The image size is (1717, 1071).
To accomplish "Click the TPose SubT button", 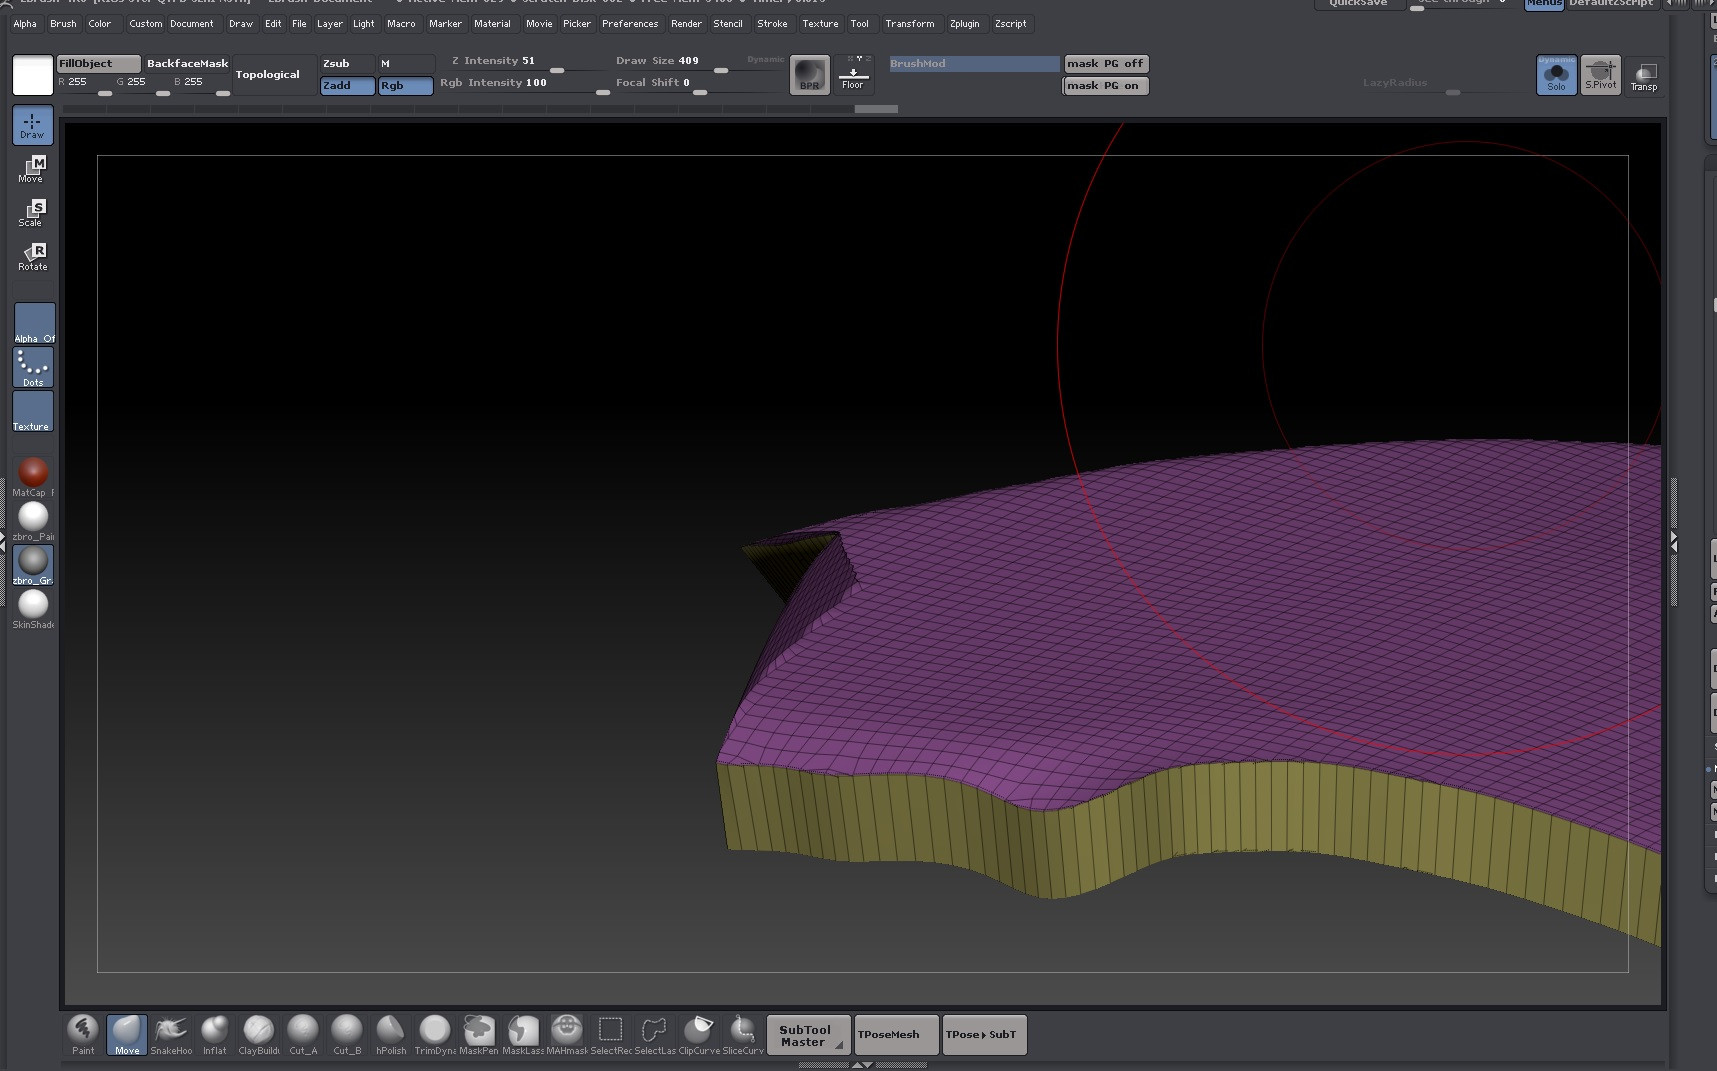I will tap(984, 1035).
